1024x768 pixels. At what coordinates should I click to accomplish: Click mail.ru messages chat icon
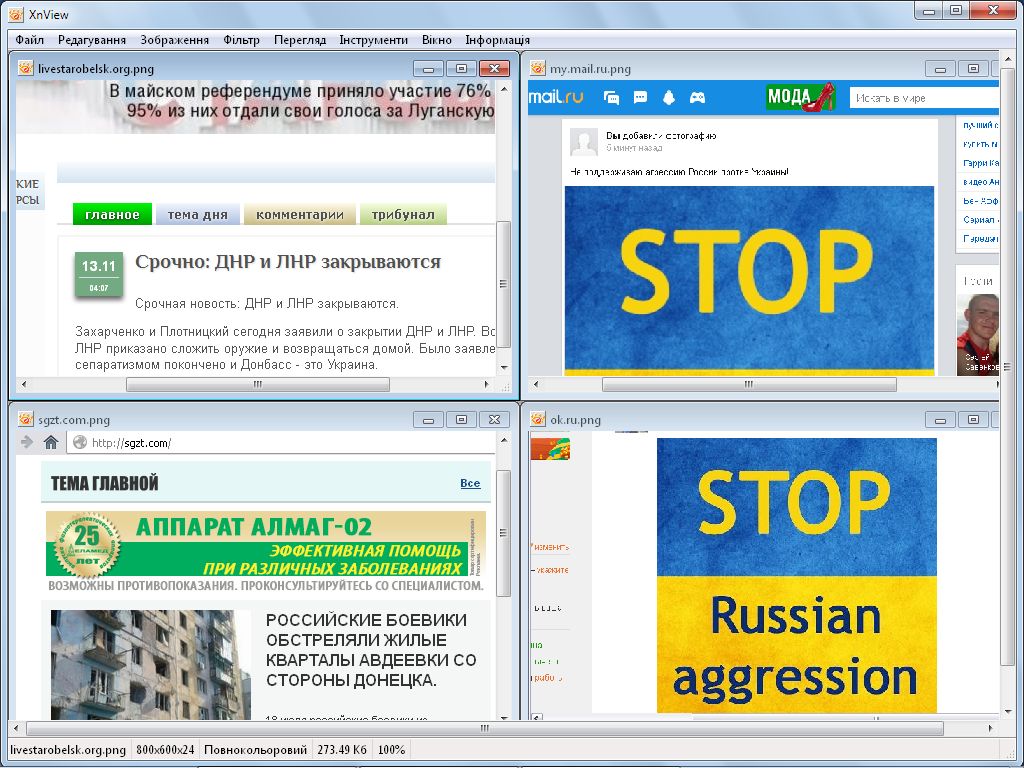pyautogui.click(x=611, y=98)
